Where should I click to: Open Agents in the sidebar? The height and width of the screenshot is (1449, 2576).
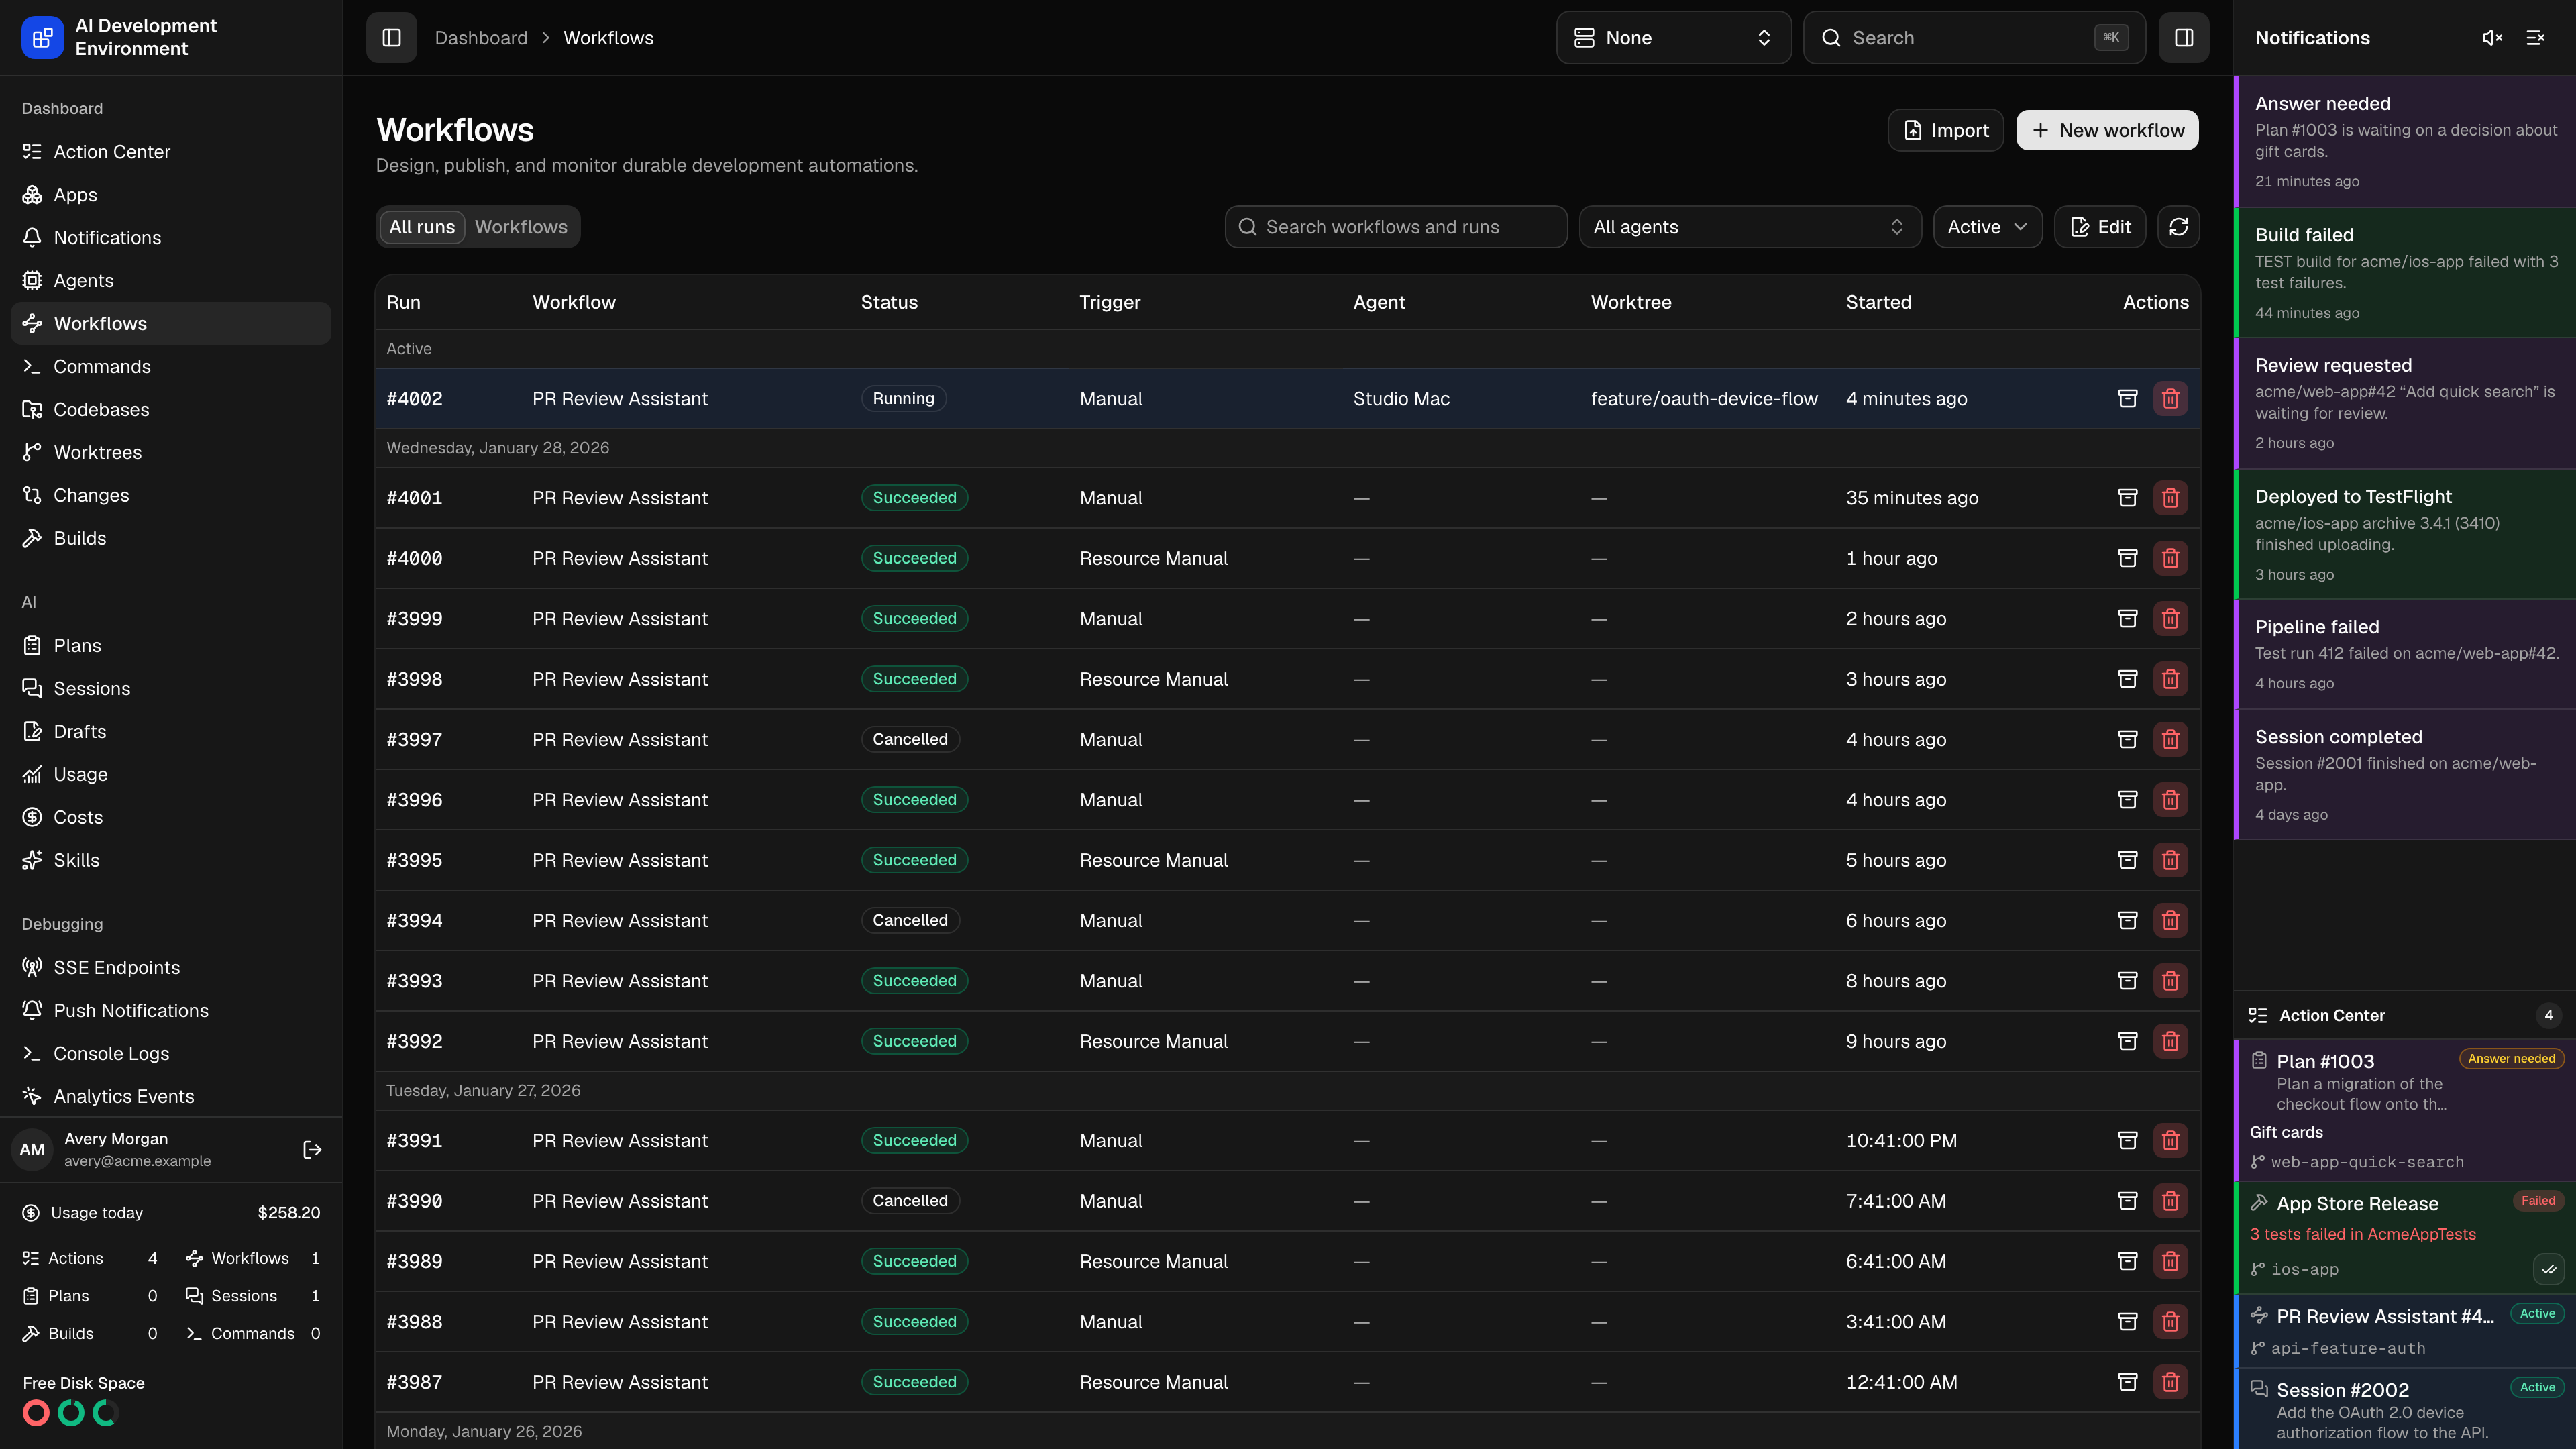pyautogui.click(x=171, y=281)
